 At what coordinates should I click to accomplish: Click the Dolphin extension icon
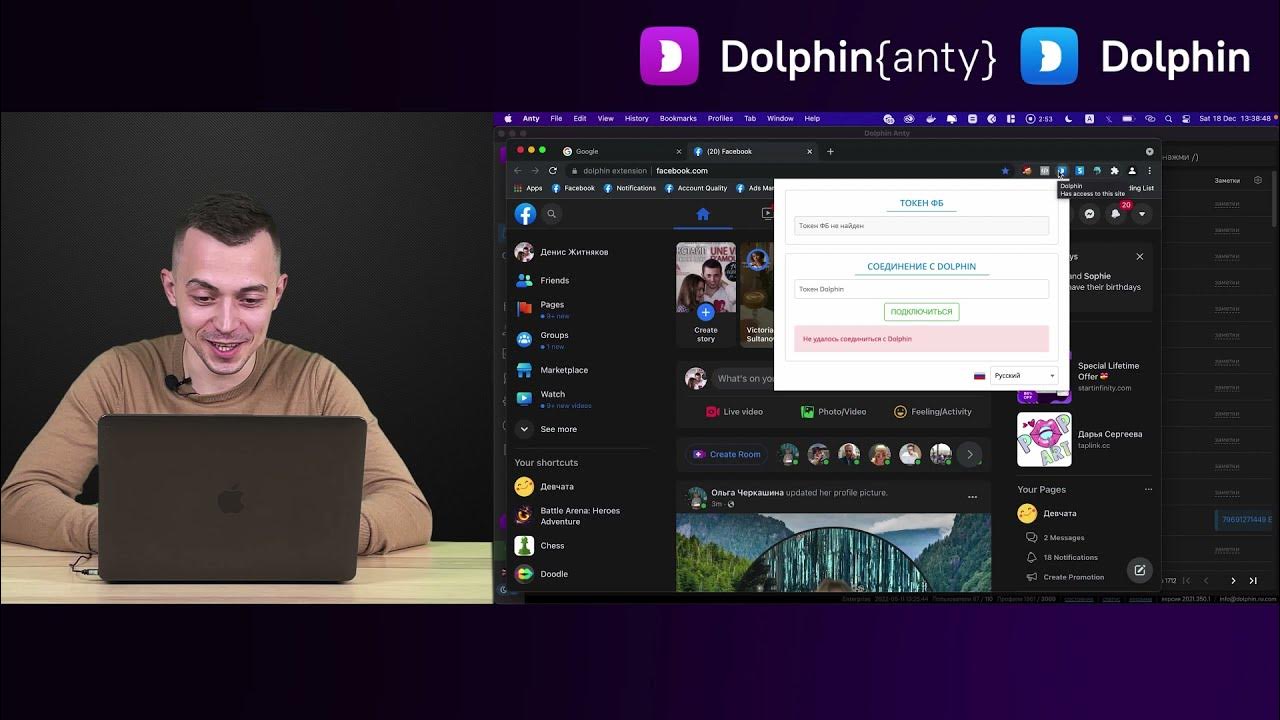pyautogui.click(x=1062, y=171)
